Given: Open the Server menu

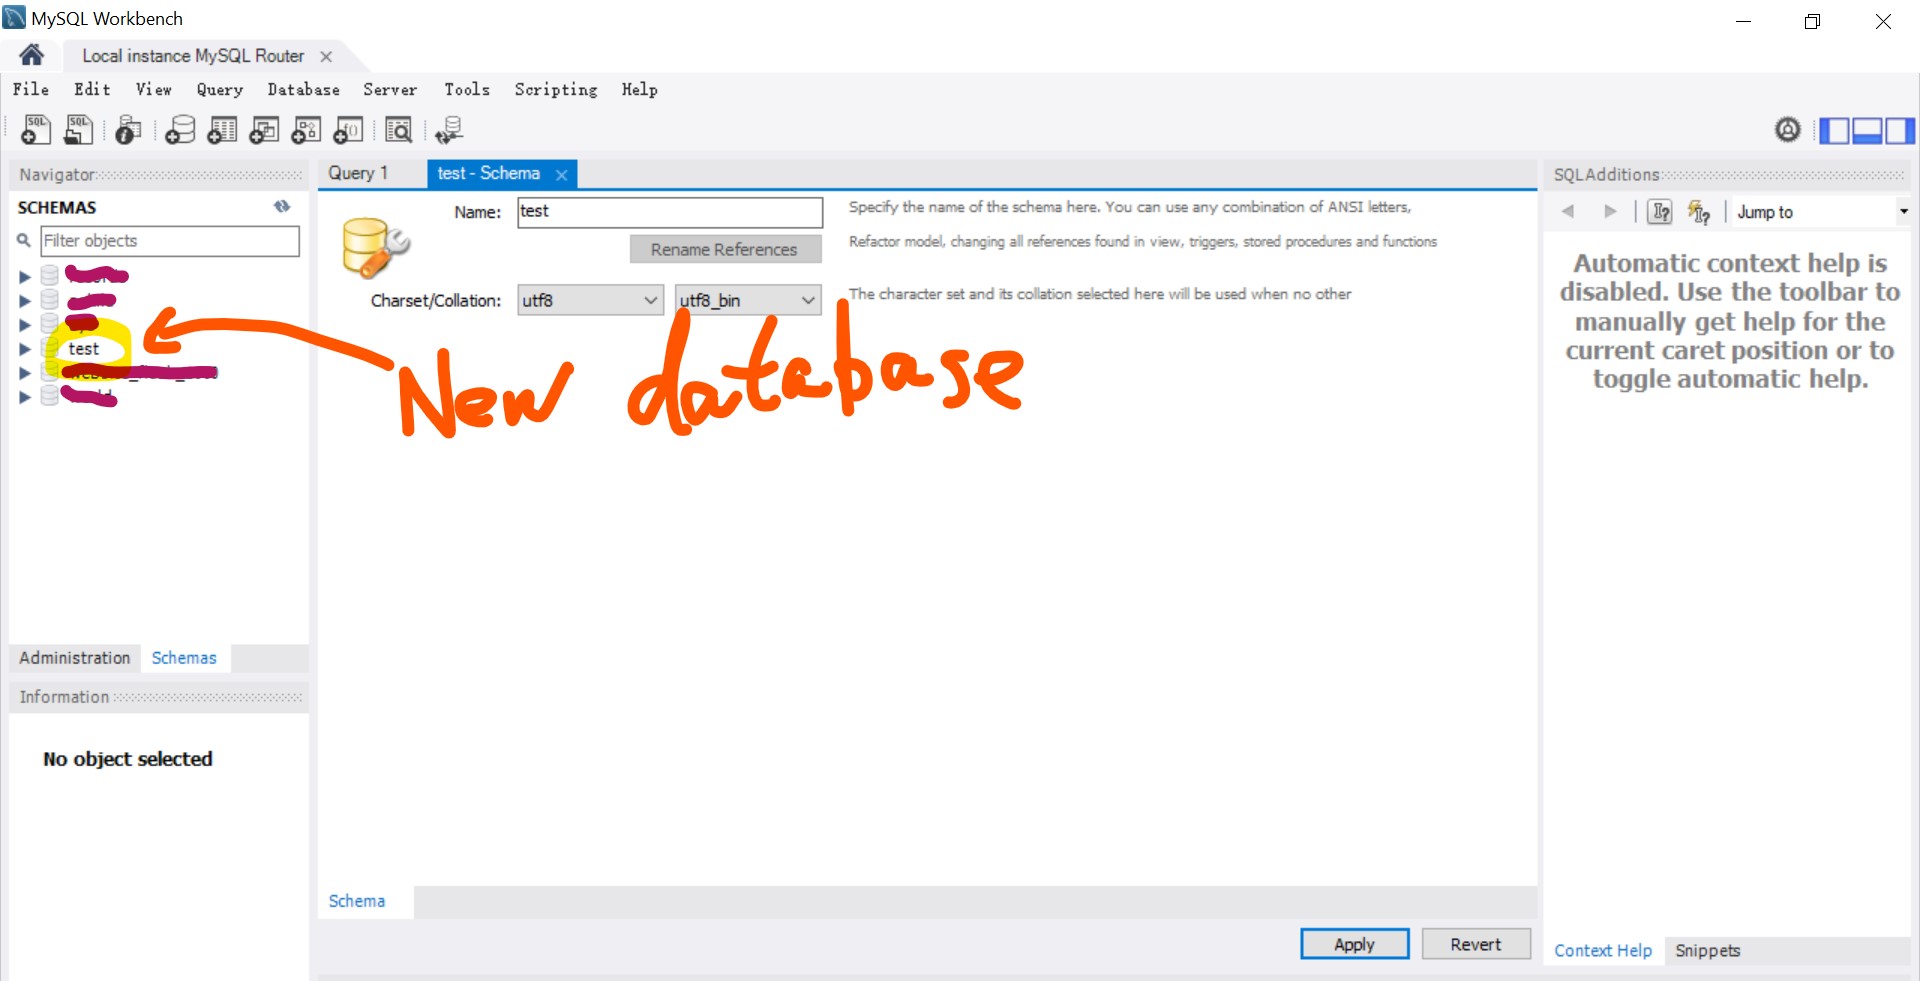Looking at the screenshot, I should tap(390, 89).
